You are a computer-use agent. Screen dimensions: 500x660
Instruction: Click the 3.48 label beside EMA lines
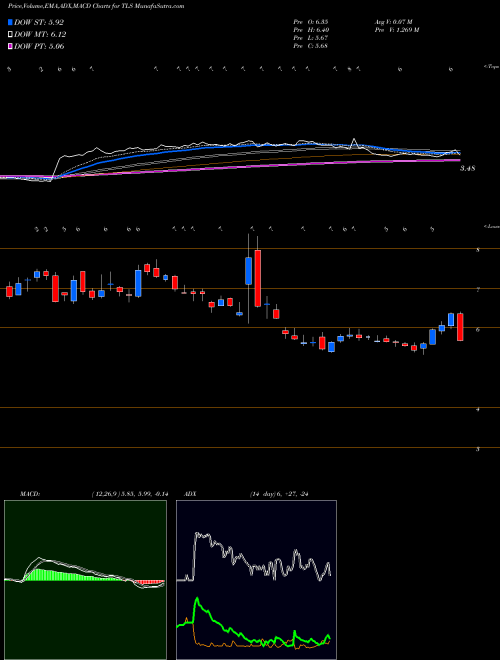click(467, 168)
